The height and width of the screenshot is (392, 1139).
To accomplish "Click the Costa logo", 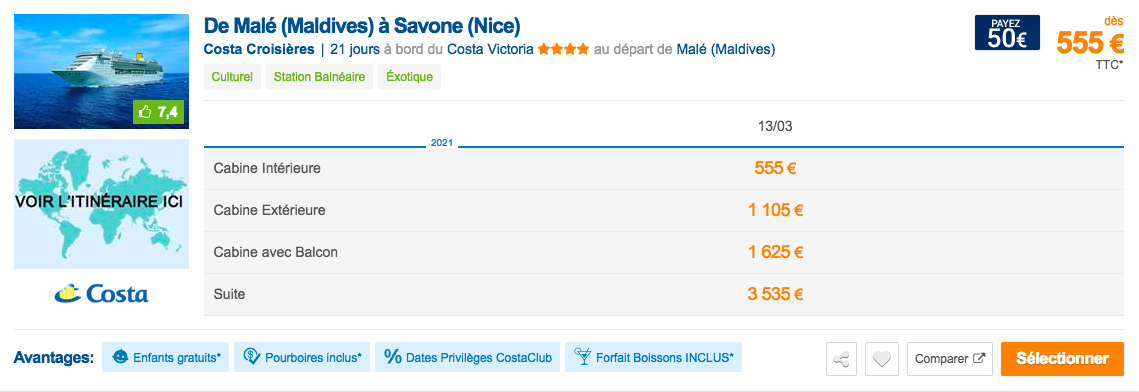I will (101, 293).
